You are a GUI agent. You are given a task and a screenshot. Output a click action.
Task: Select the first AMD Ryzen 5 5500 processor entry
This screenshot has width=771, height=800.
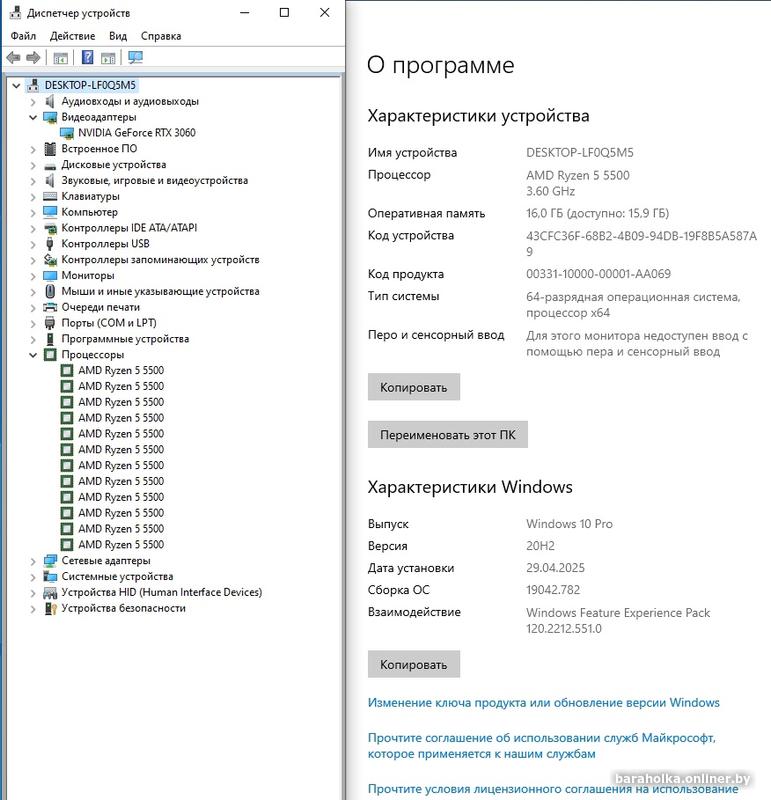tap(121, 370)
